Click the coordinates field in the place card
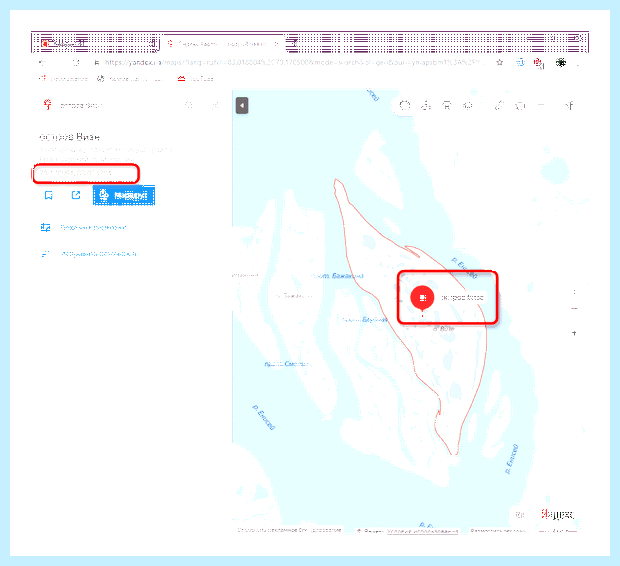The height and width of the screenshot is (566, 620). [x=85, y=173]
